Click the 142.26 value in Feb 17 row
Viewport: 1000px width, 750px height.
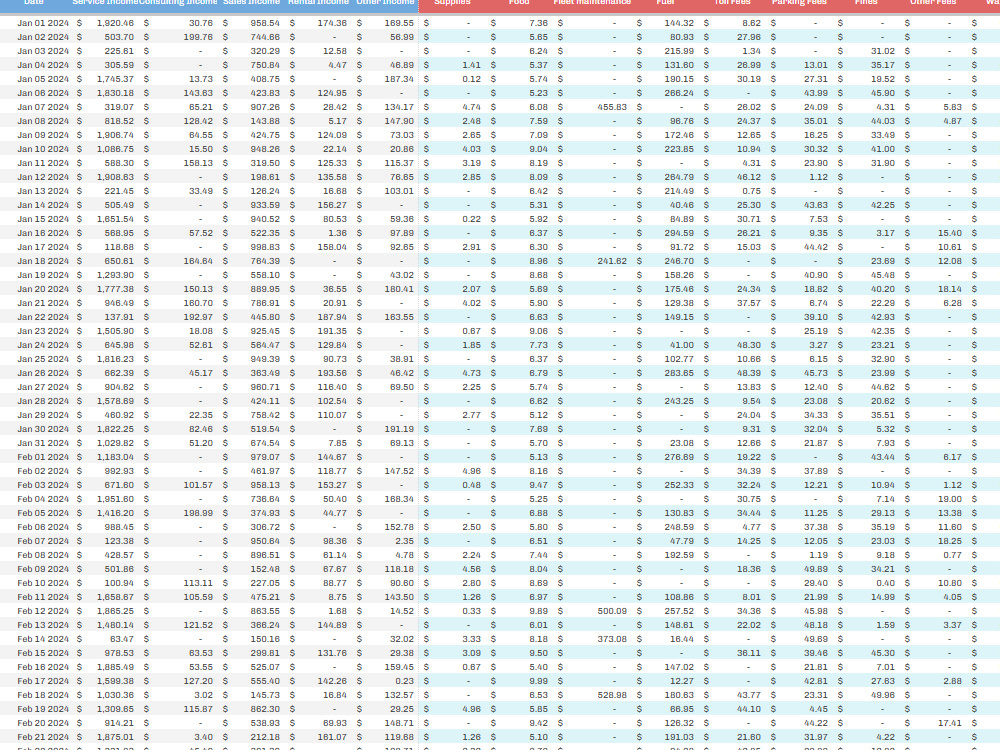332,682
